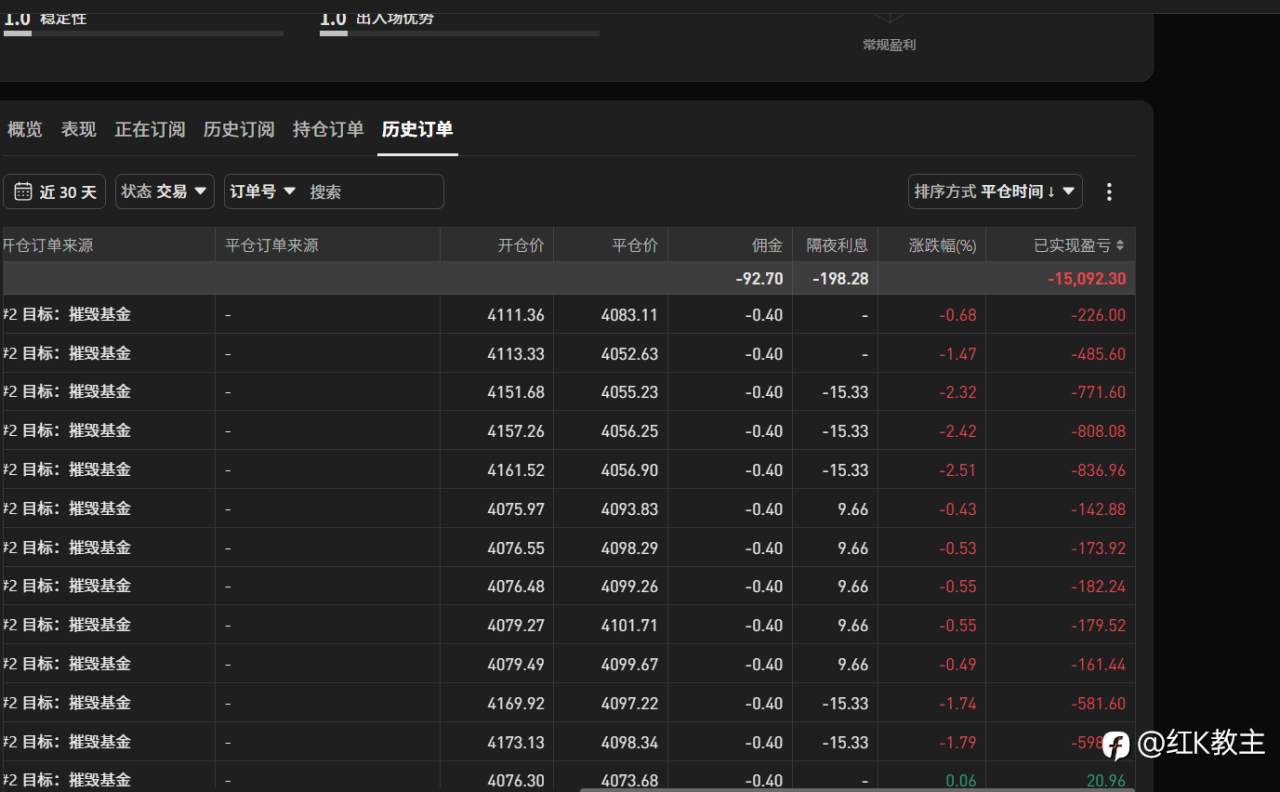
Task: Switch to the 表现 tab
Action: point(79,129)
